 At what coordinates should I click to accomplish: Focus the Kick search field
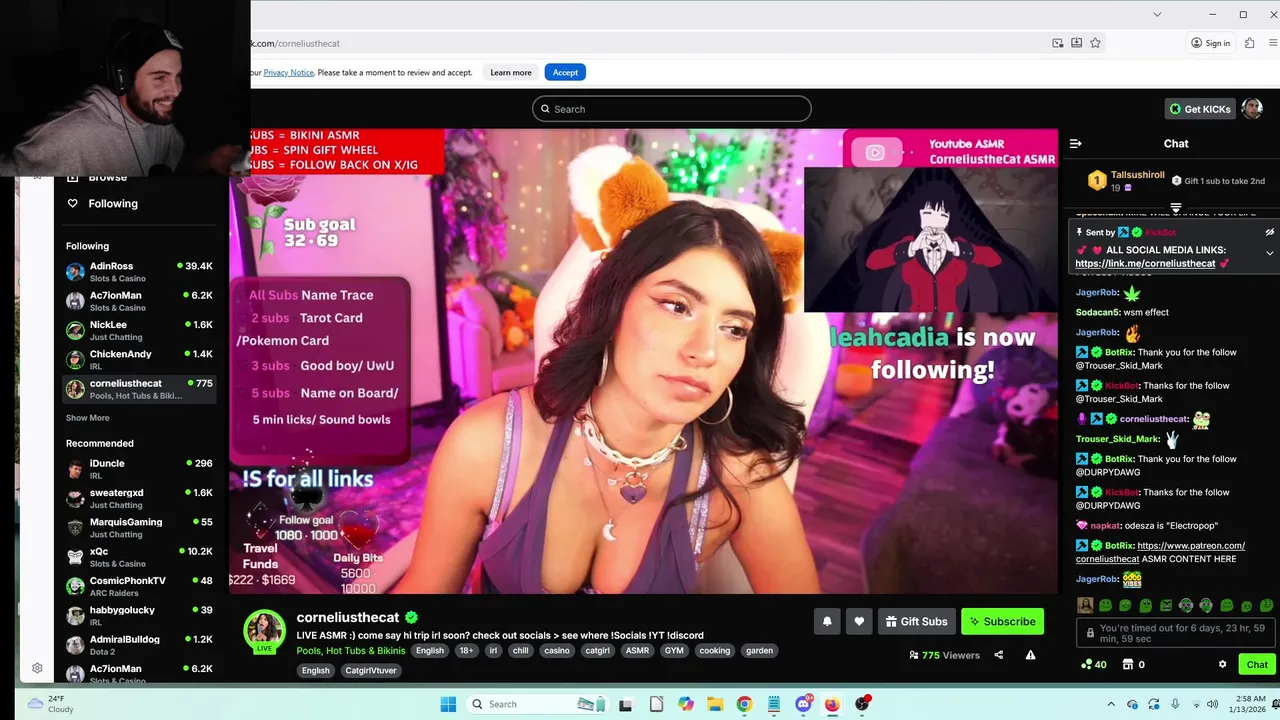click(671, 109)
